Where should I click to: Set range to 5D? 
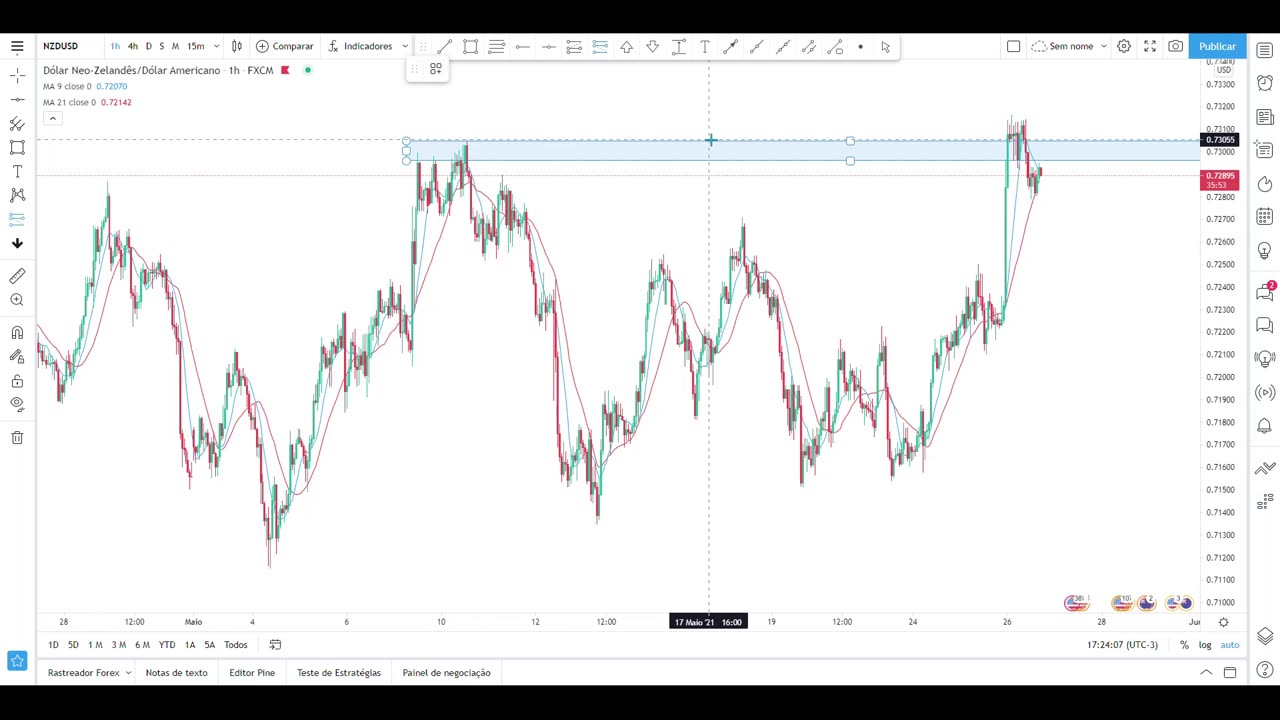pos(73,645)
